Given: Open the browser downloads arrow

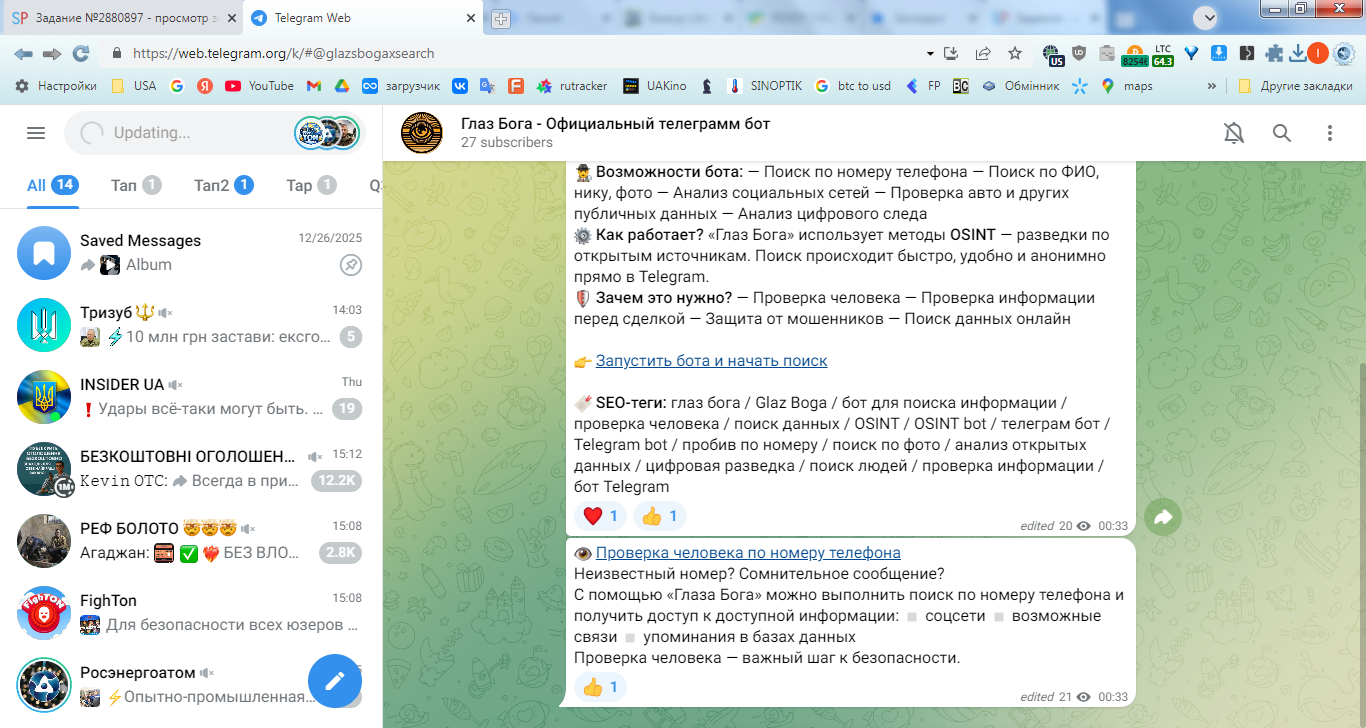Looking at the screenshot, I should coord(1298,53).
